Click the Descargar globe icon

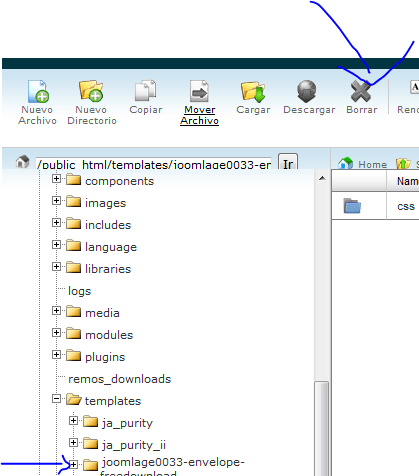coord(307,91)
